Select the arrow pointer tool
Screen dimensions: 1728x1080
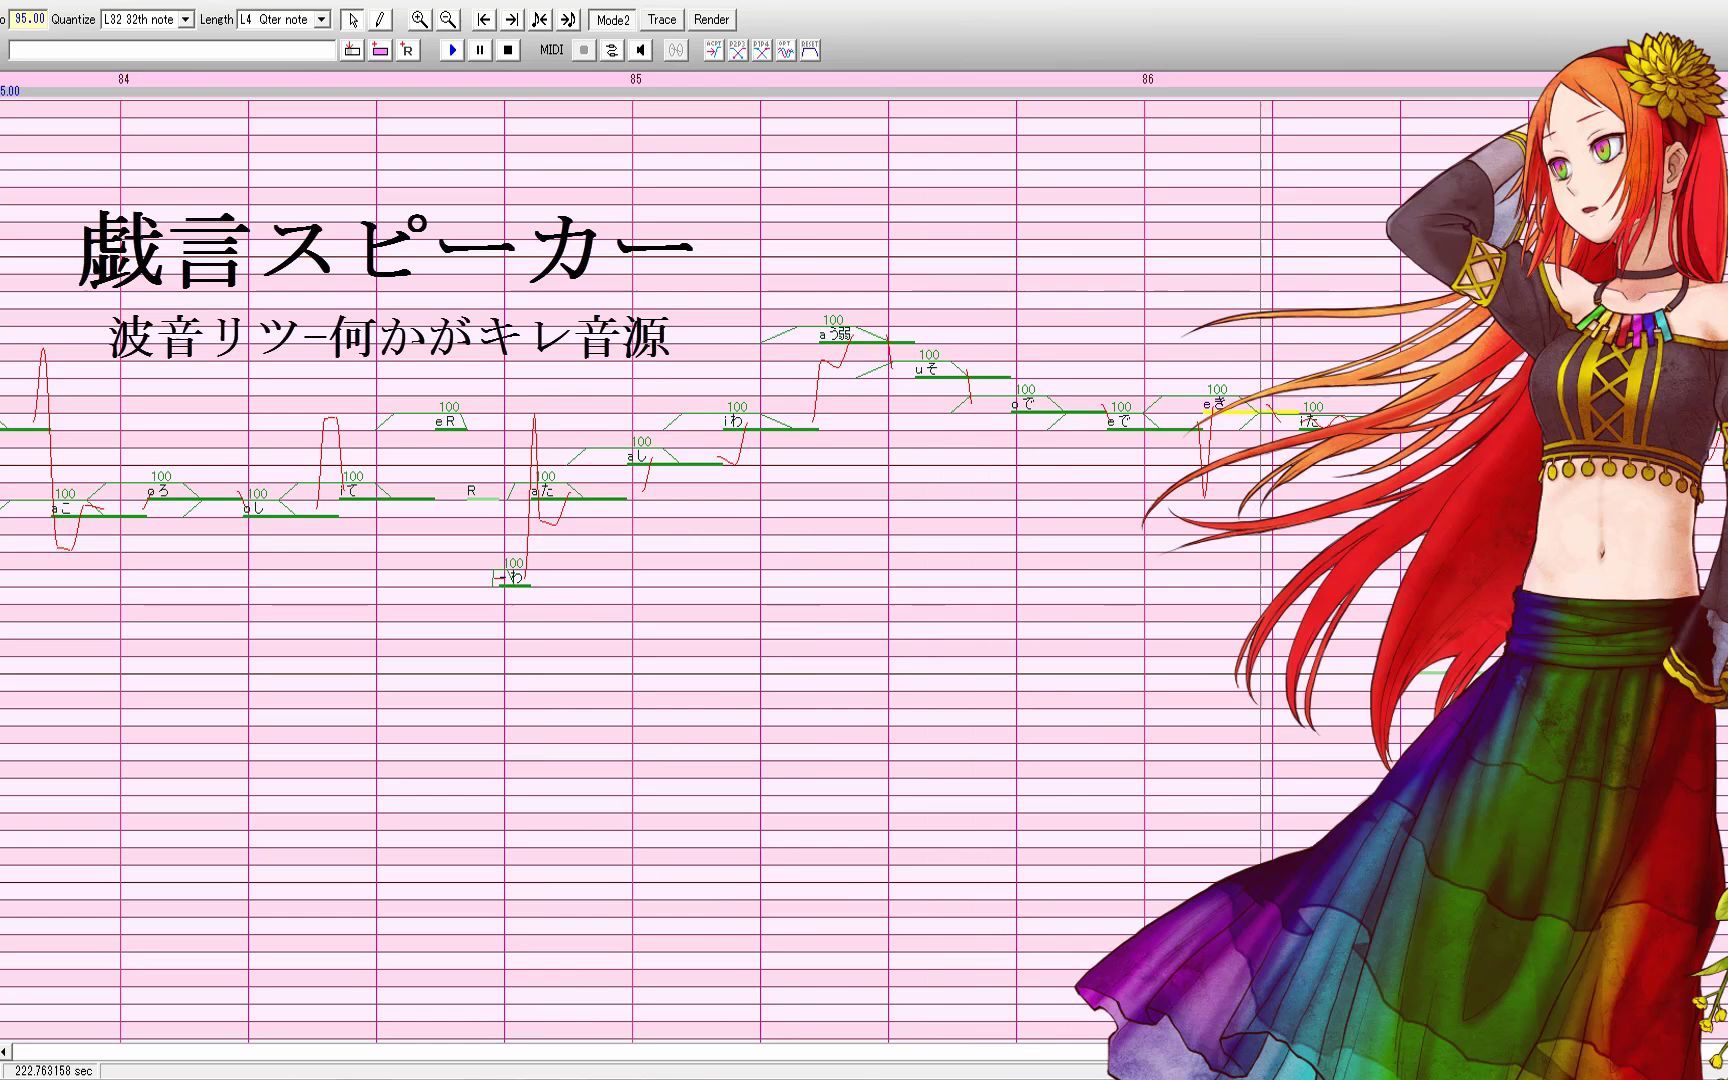[x=352, y=20]
